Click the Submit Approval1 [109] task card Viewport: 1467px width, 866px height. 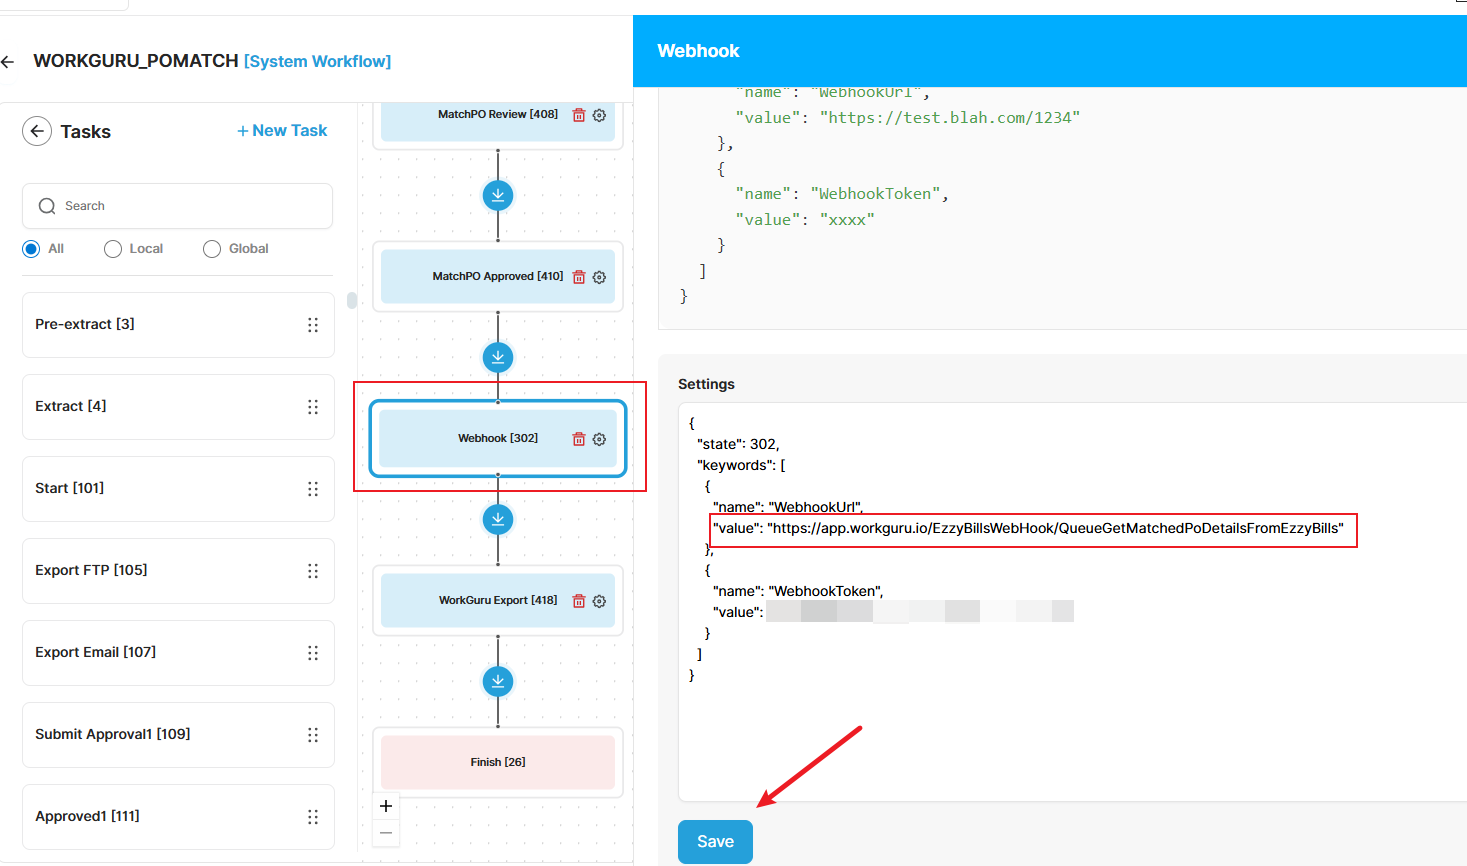[178, 735]
